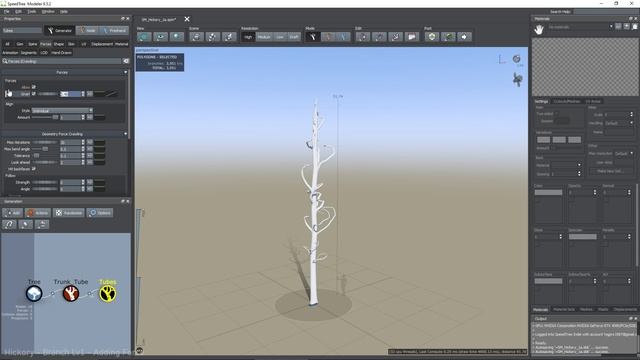
Task: Open the Window menu
Action: tap(48, 11)
